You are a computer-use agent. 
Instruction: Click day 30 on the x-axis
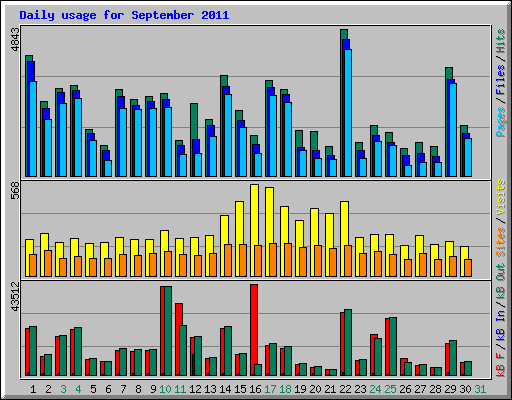(465, 389)
